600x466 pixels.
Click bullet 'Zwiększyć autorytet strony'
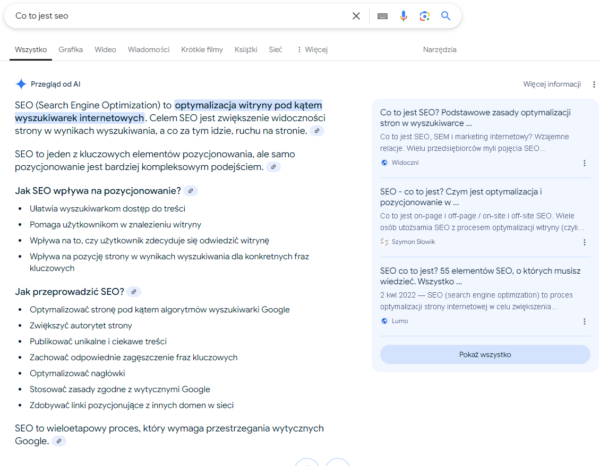(x=81, y=326)
